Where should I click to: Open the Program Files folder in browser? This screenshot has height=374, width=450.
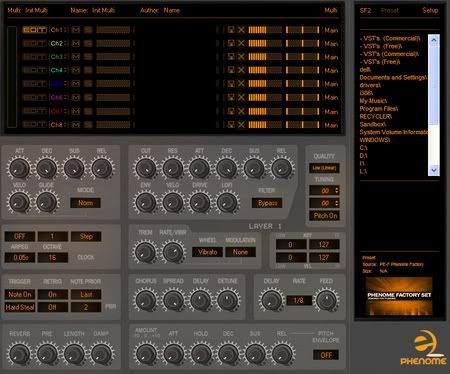379,109
